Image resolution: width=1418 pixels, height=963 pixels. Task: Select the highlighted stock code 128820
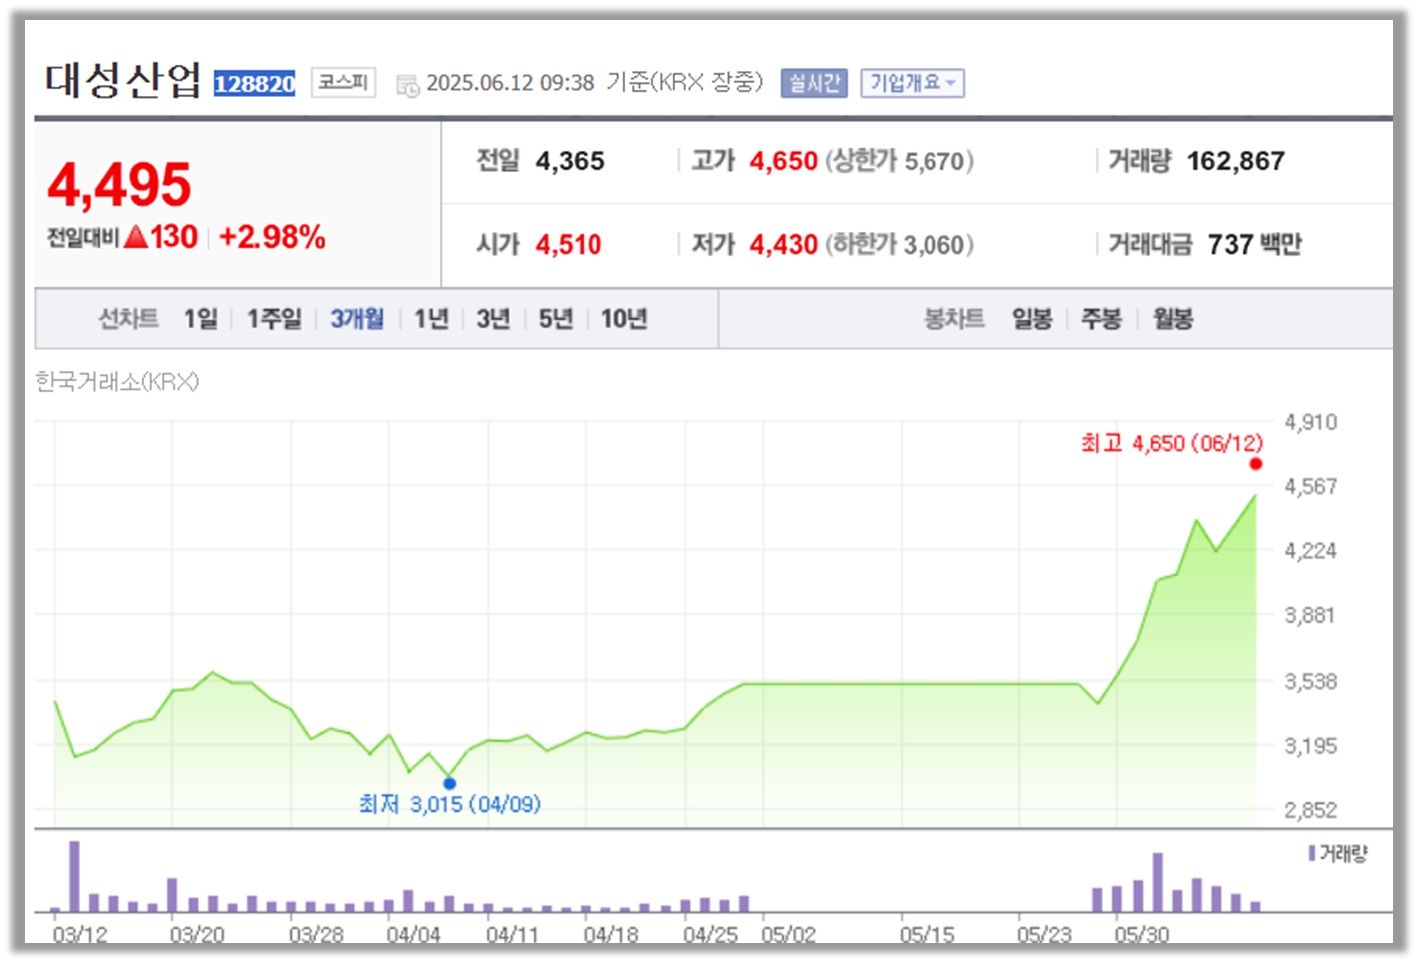coord(255,84)
